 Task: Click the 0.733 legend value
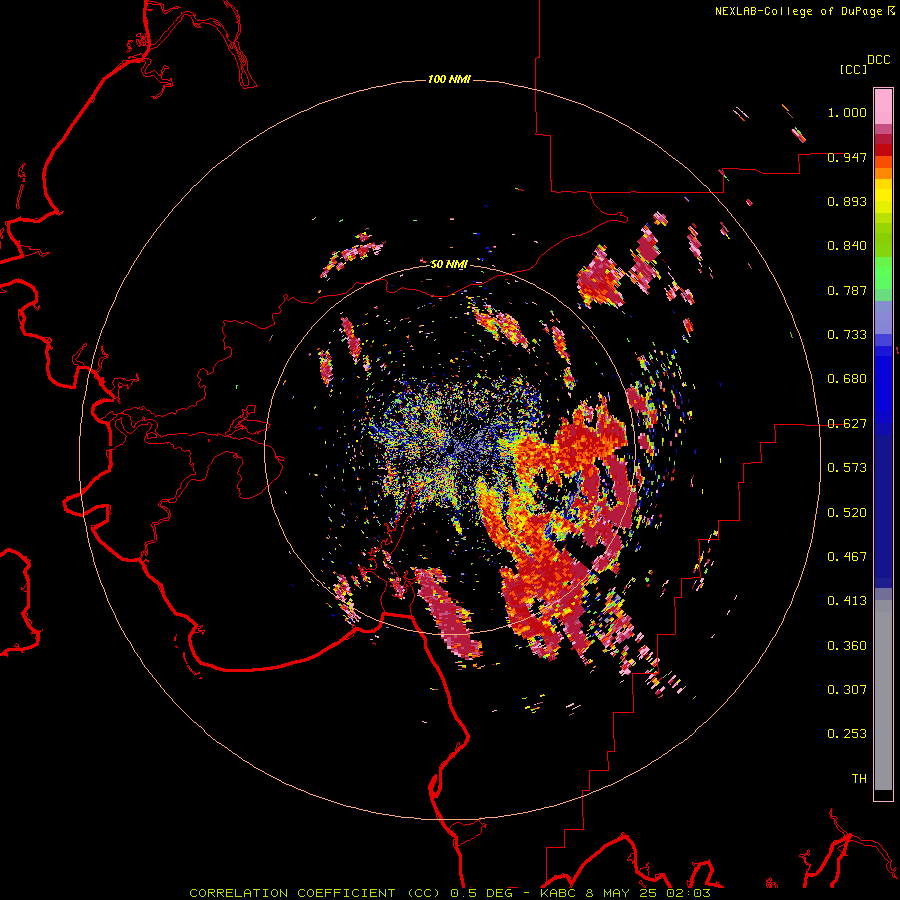point(847,335)
